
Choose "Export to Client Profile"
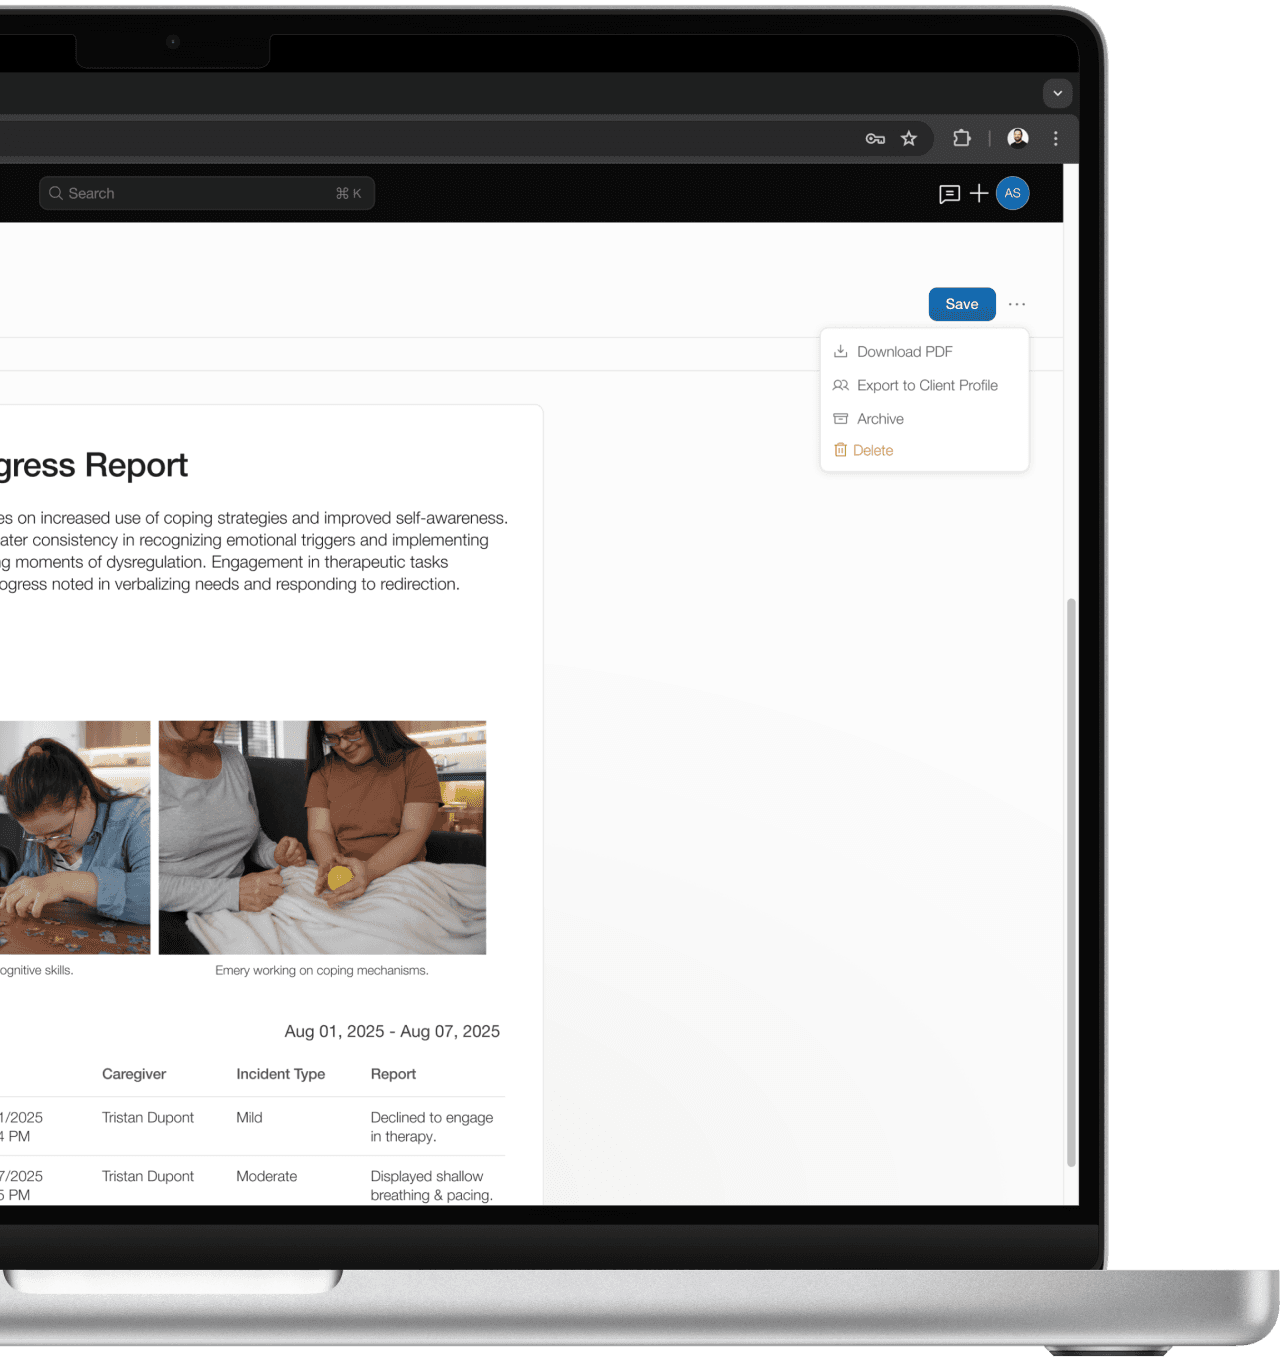[x=927, y=385]
